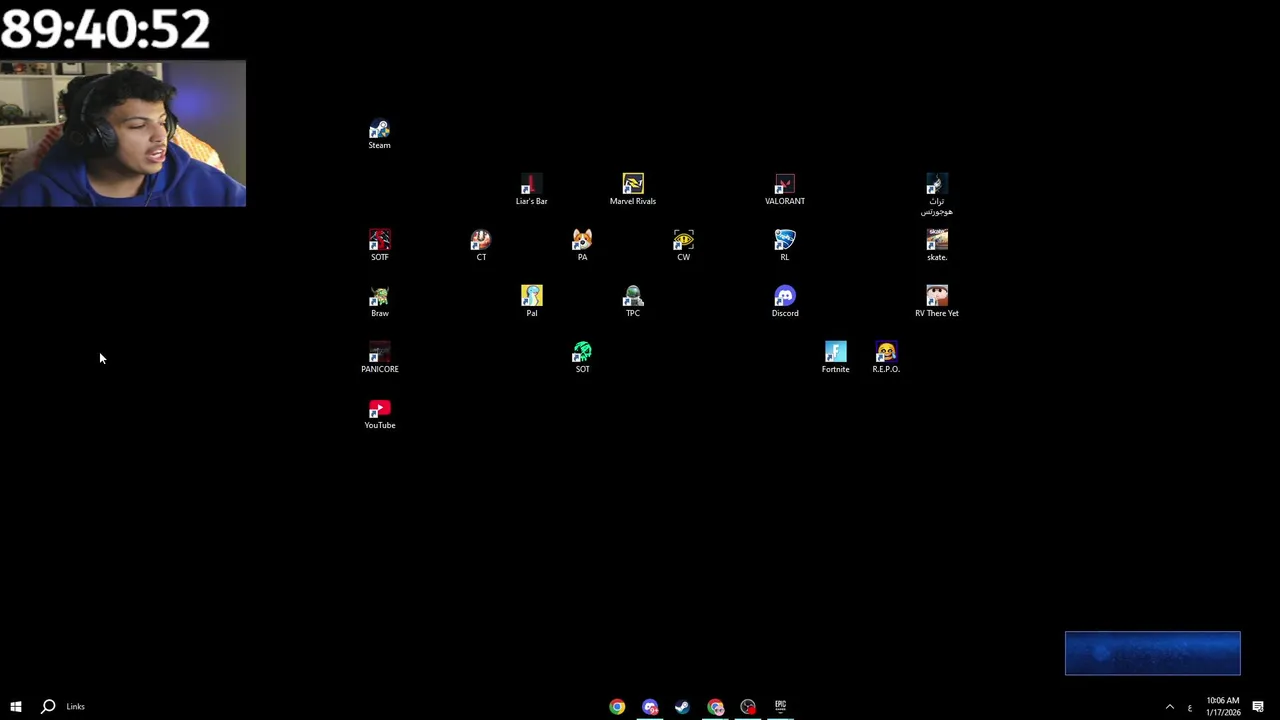This screenshot has width=1280, height=720.
Task: Click the PA fox desktop icon
Action: (582, 246)
